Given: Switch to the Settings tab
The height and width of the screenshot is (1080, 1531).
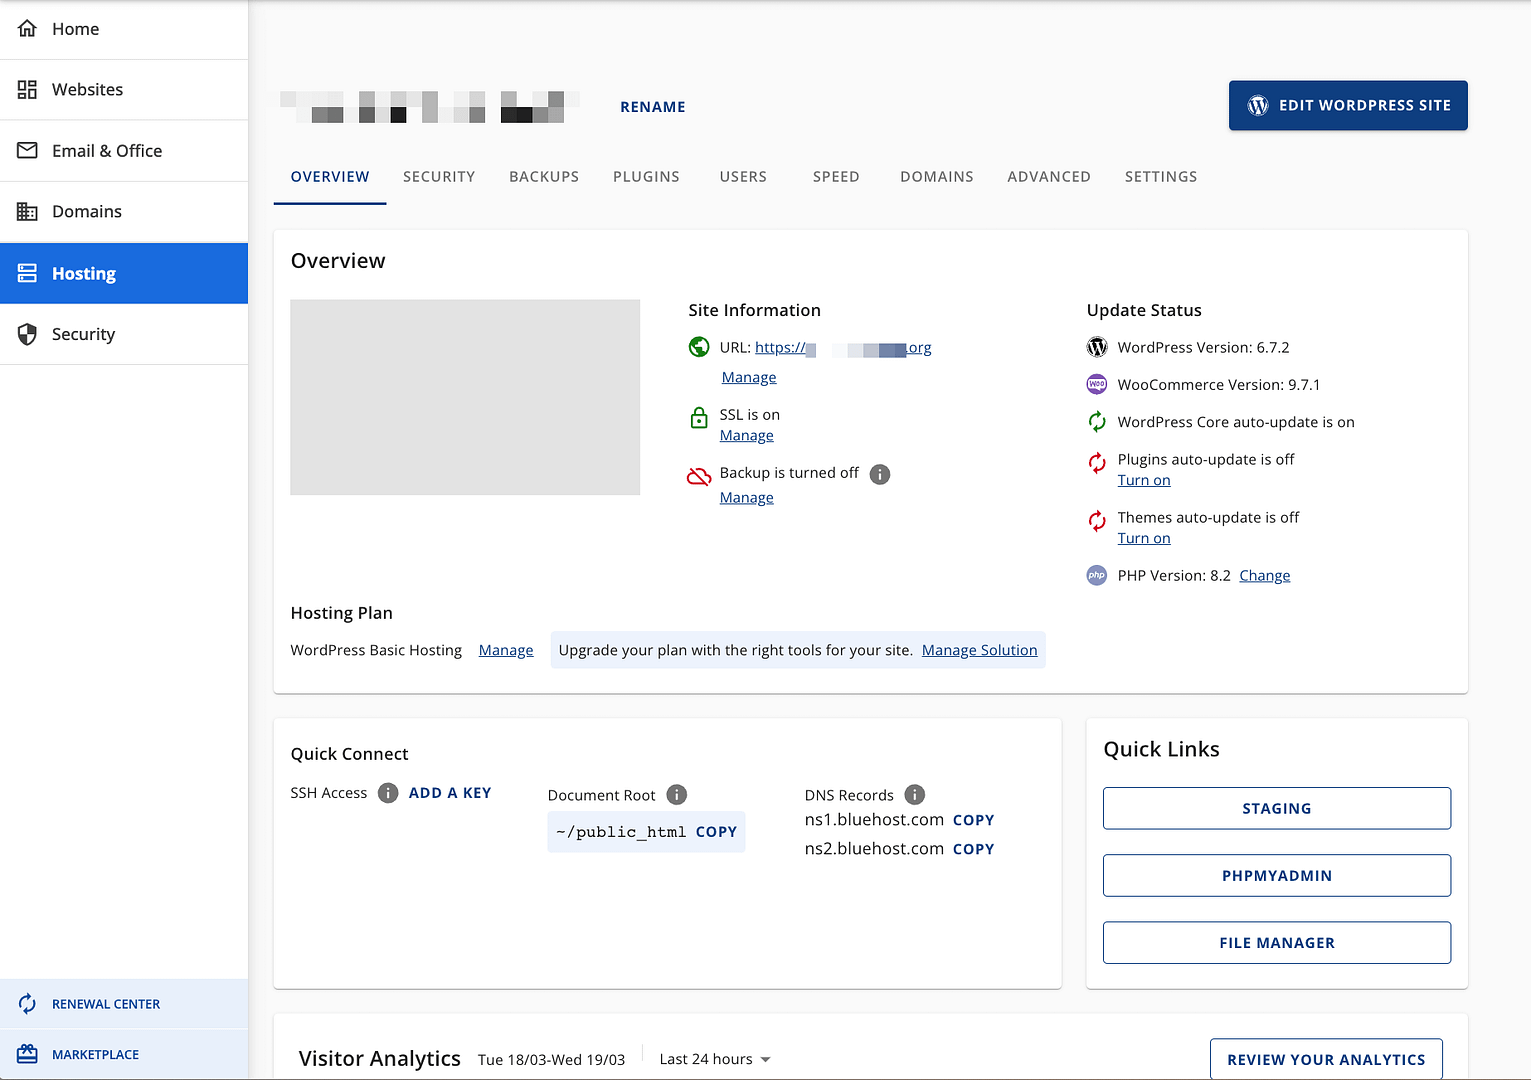Looking at the screenshot, I should pos(1161,177).
